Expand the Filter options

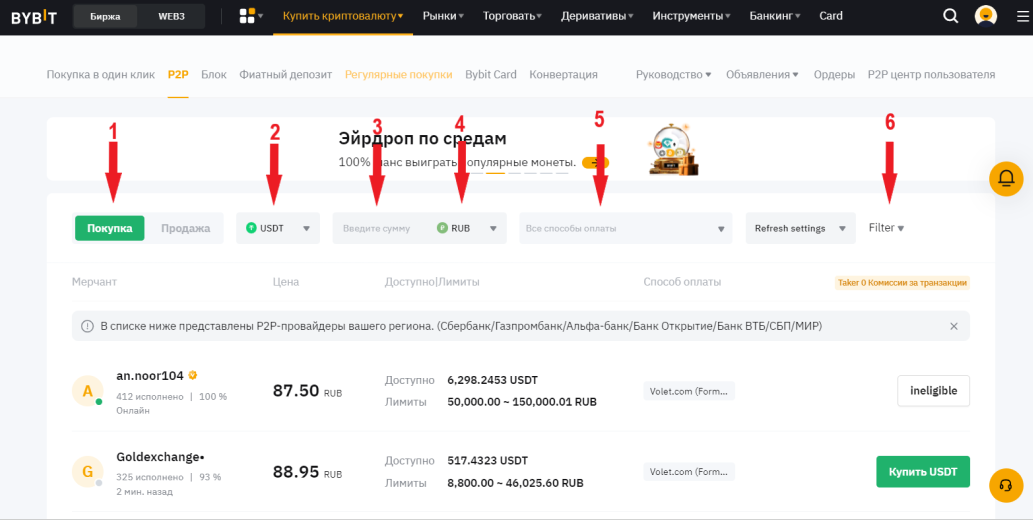pyautogui.click(x=886, y=228)
